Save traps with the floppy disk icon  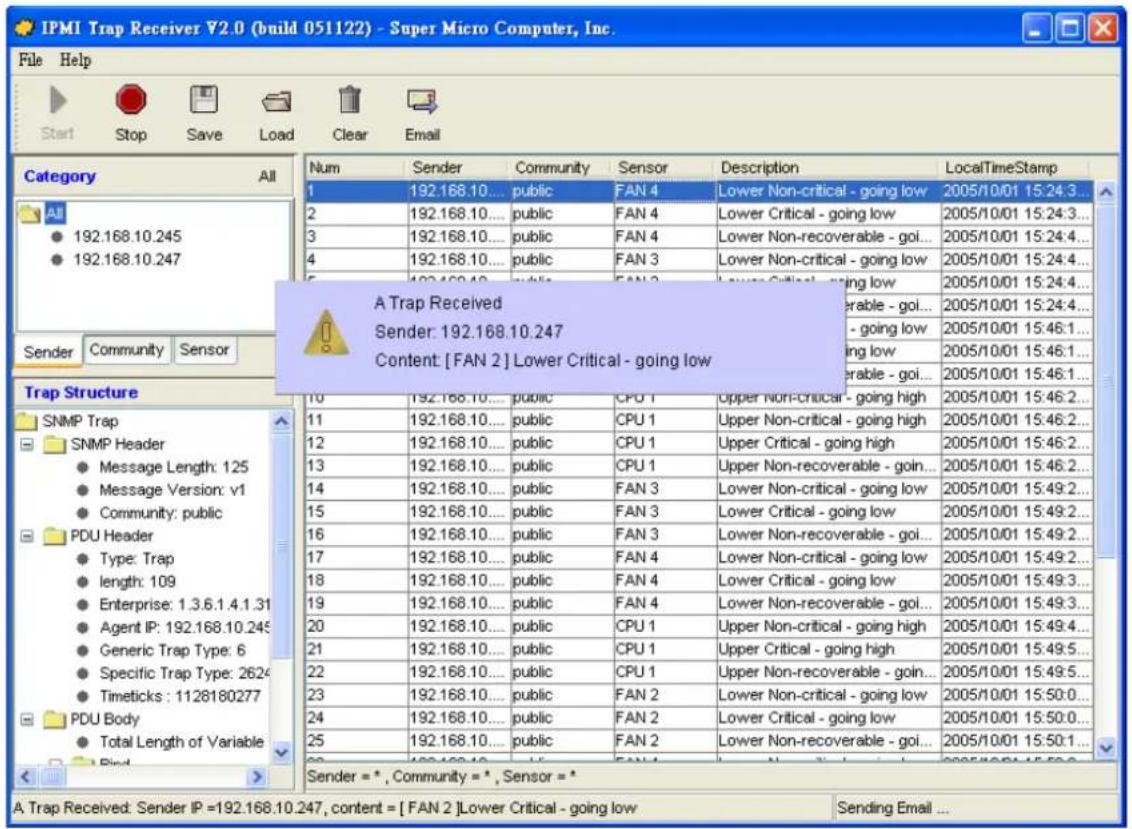[204, 100]
